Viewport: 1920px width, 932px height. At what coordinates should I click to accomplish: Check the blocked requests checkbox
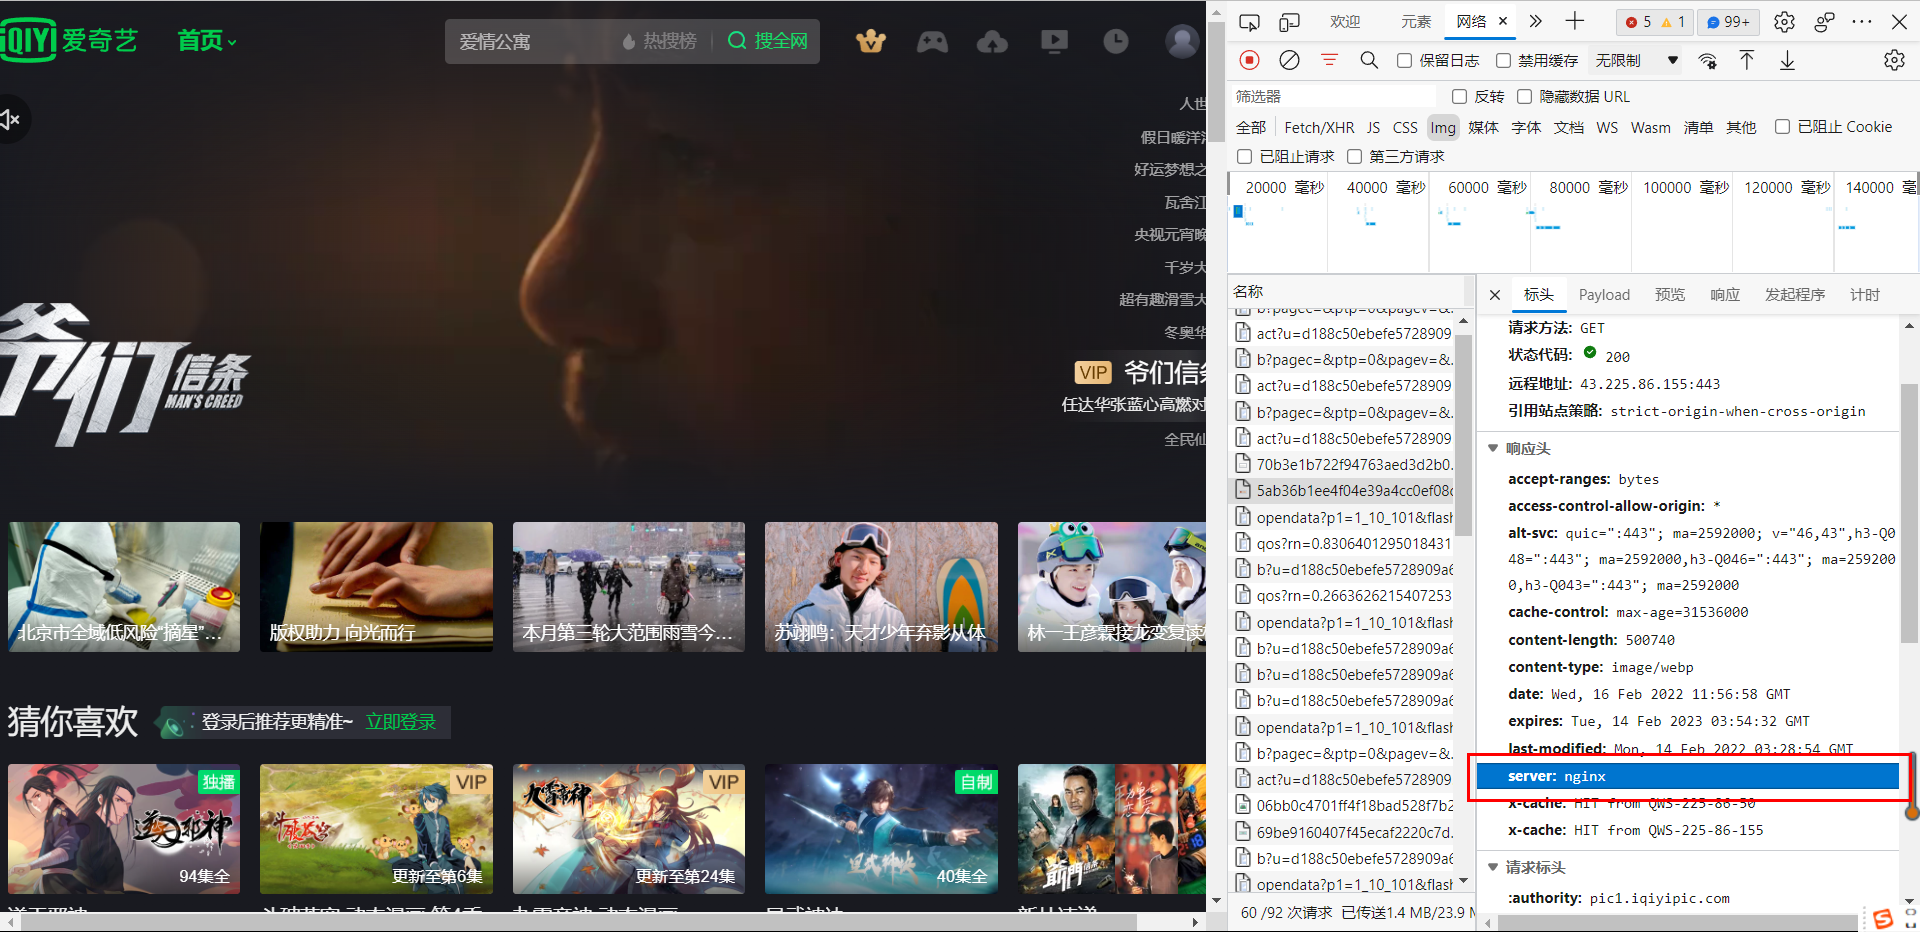point(1244,157)
